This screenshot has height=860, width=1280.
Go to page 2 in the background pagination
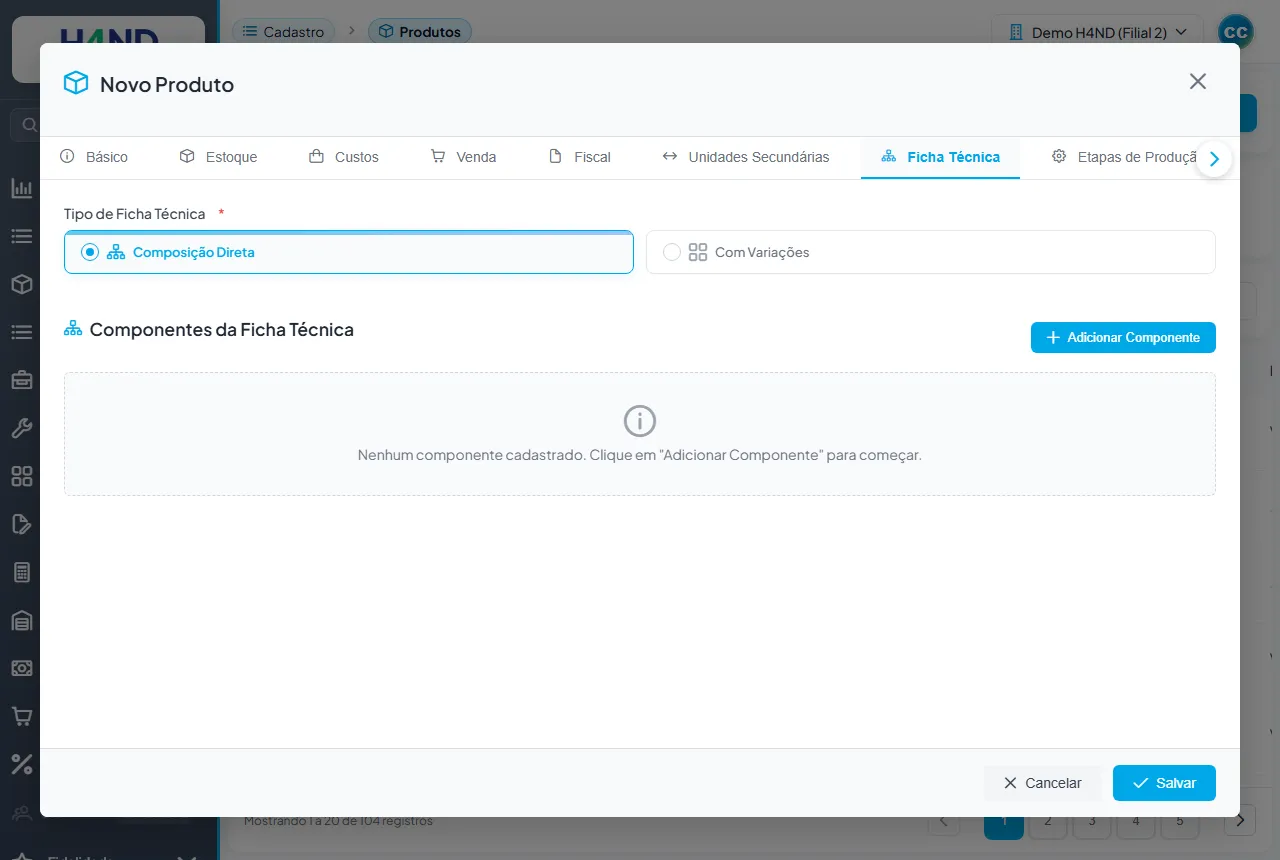(x=1047, y=821)
